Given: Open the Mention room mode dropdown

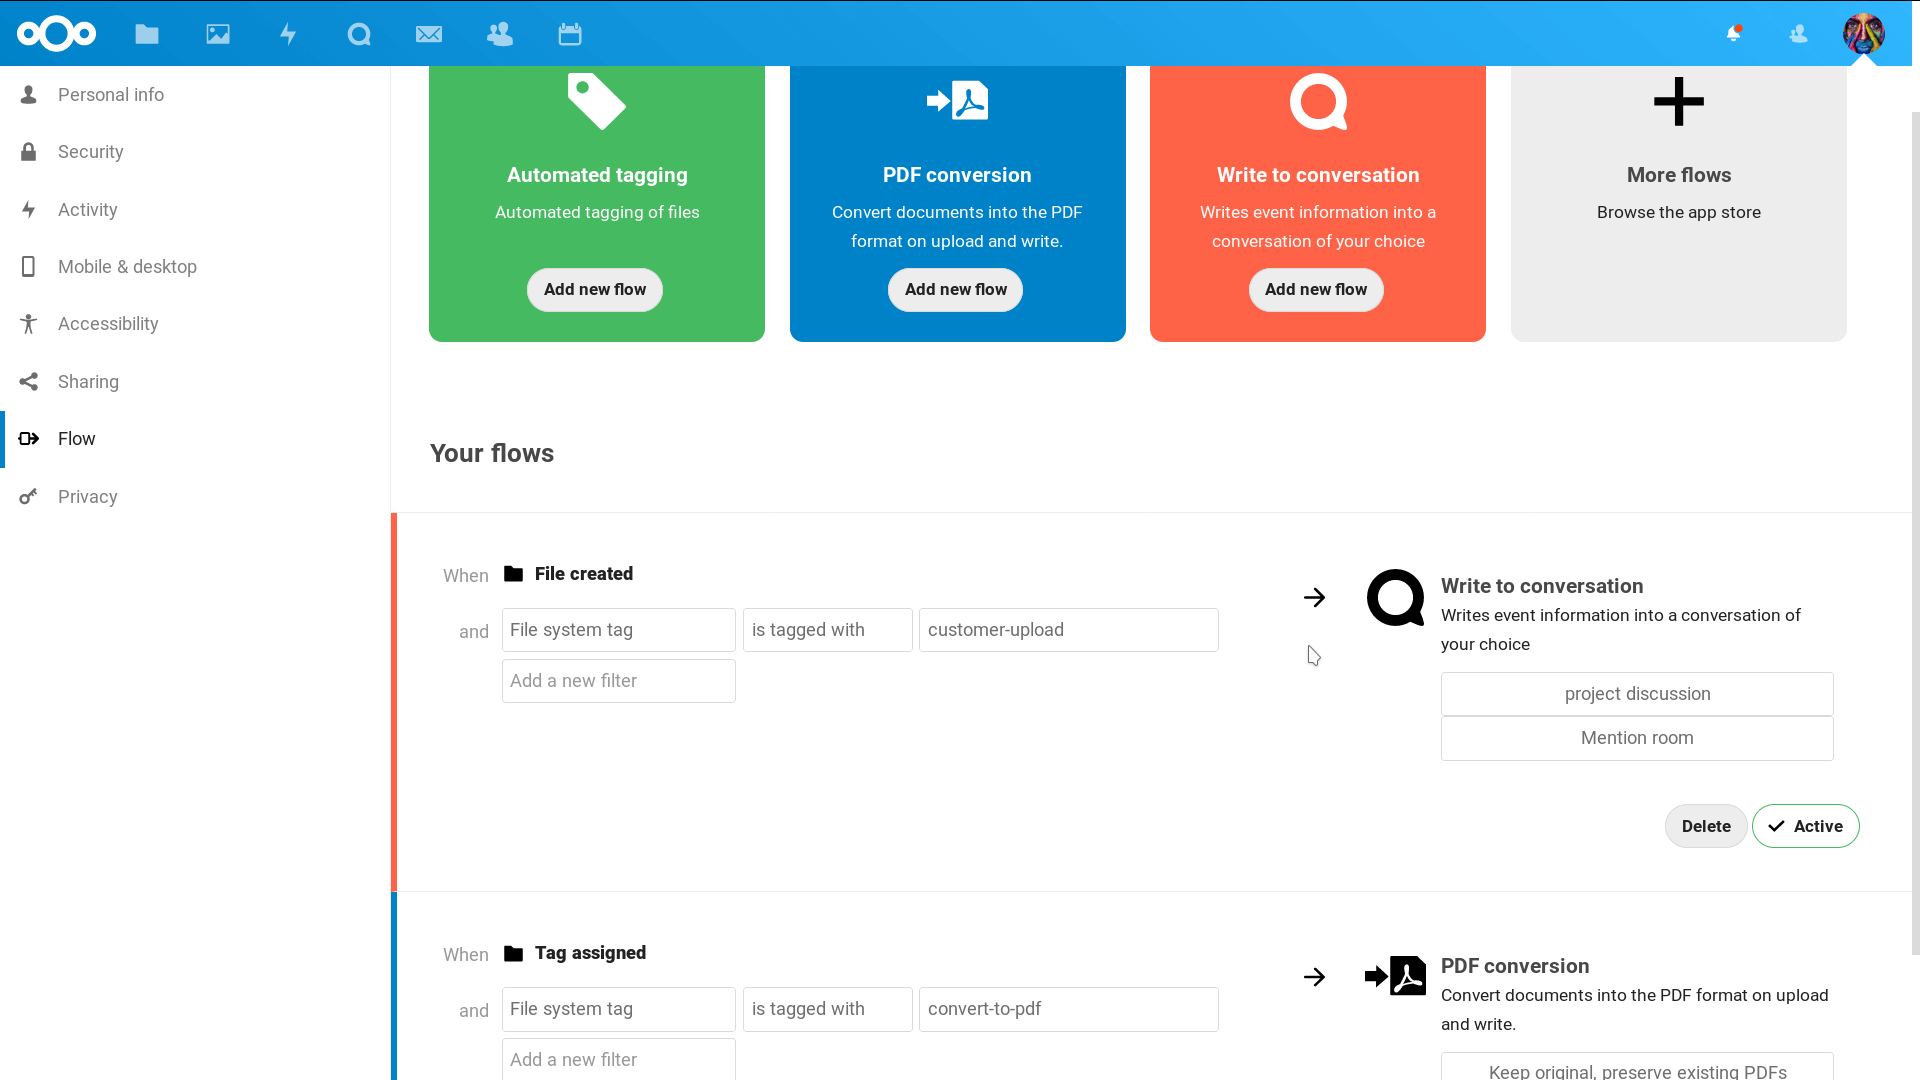Looking at the screenshot, I should pos(1637,738).
